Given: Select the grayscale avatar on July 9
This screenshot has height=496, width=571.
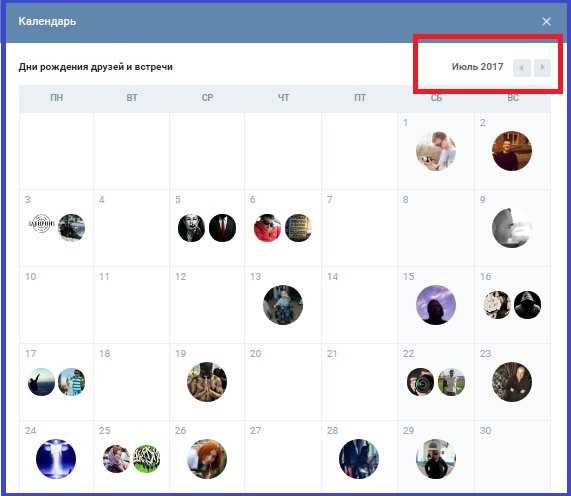Looking at the screenshot, I should 512,228.
